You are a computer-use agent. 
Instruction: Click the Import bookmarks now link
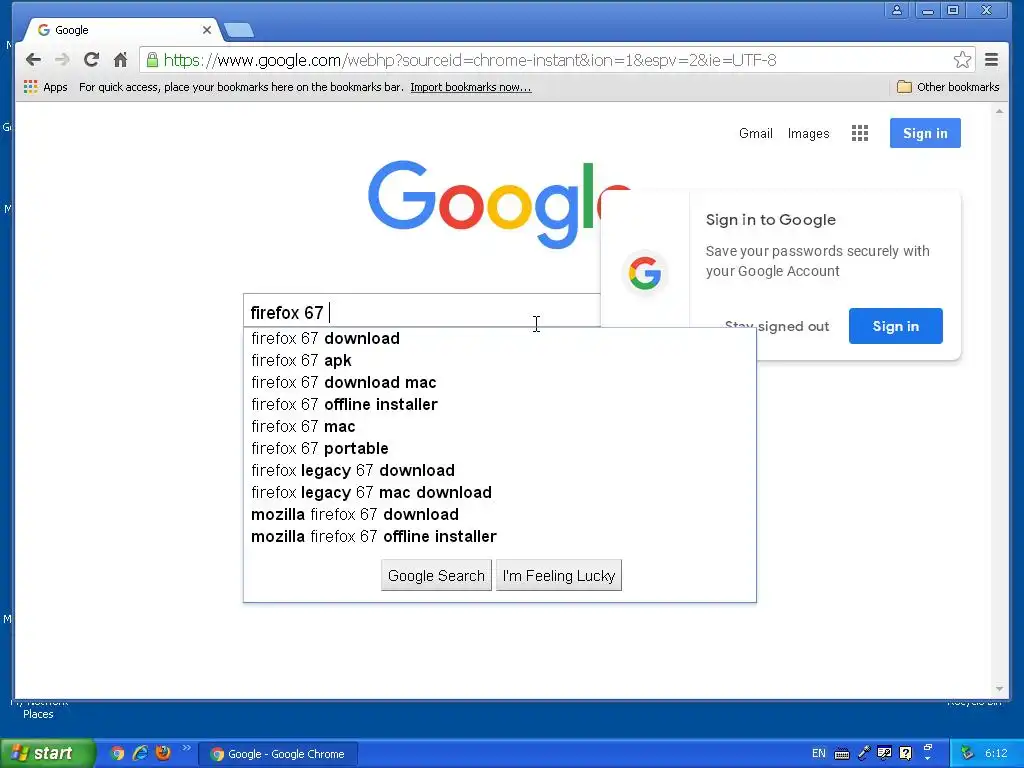pos(470,87)
